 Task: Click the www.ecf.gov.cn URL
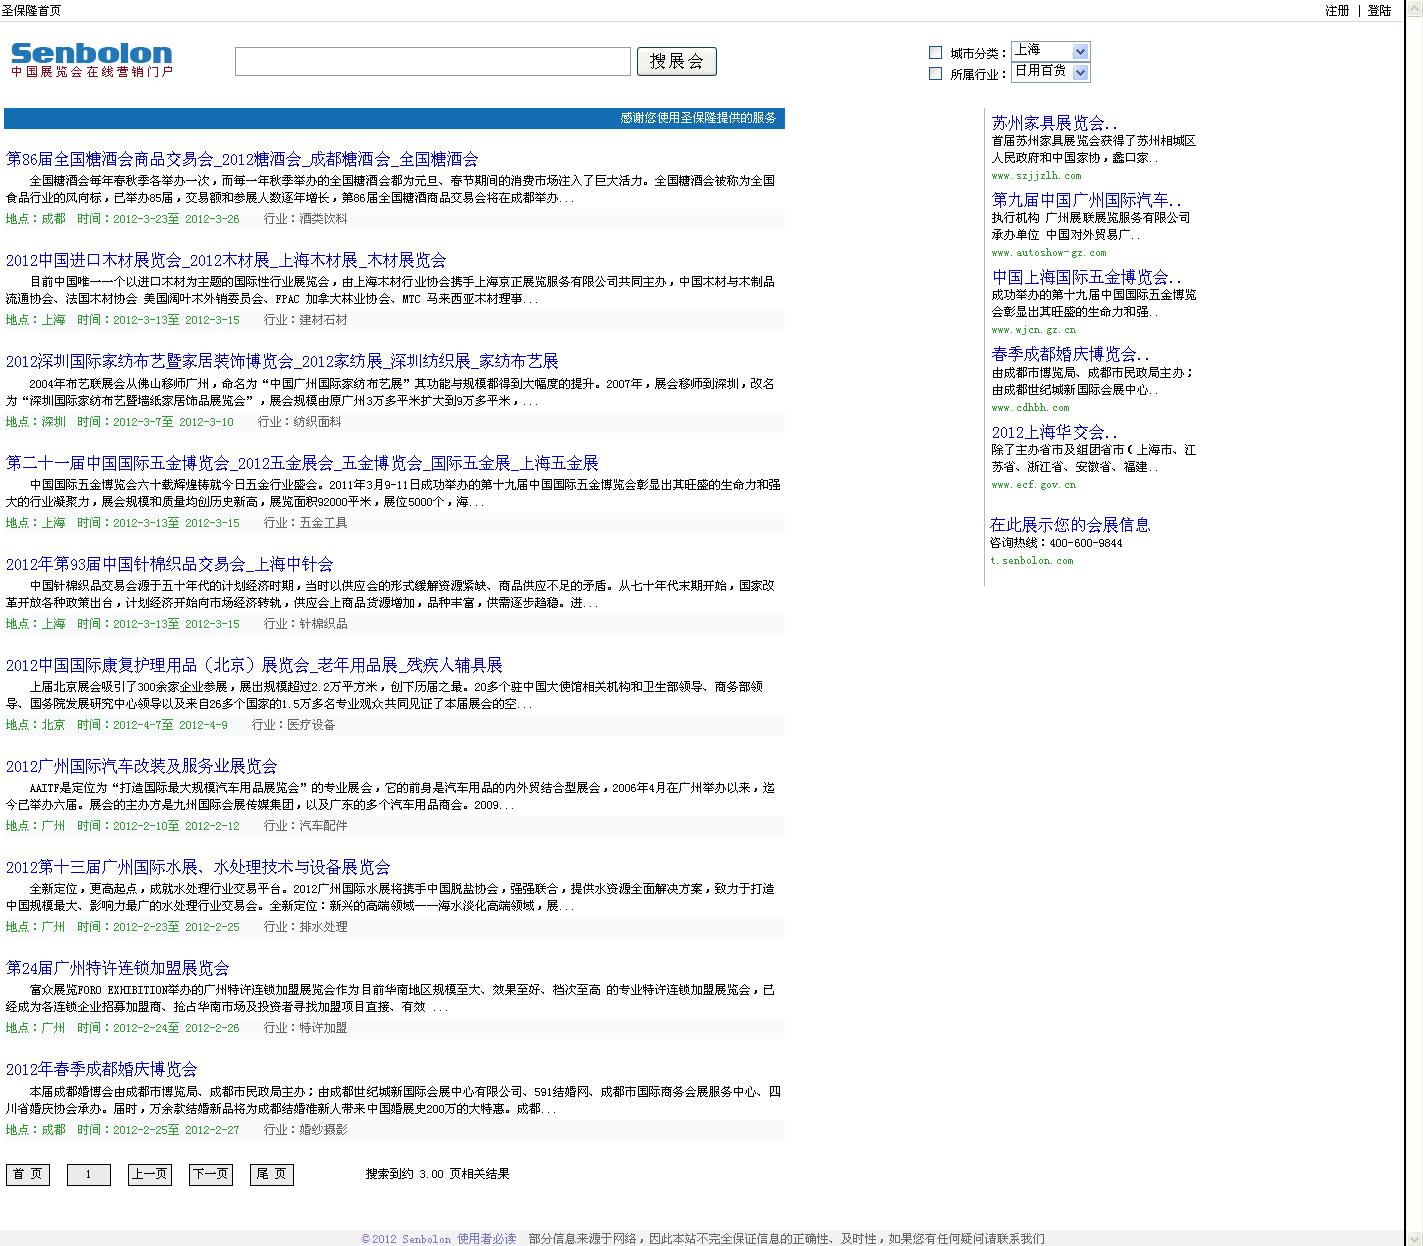coord(1034,485)
